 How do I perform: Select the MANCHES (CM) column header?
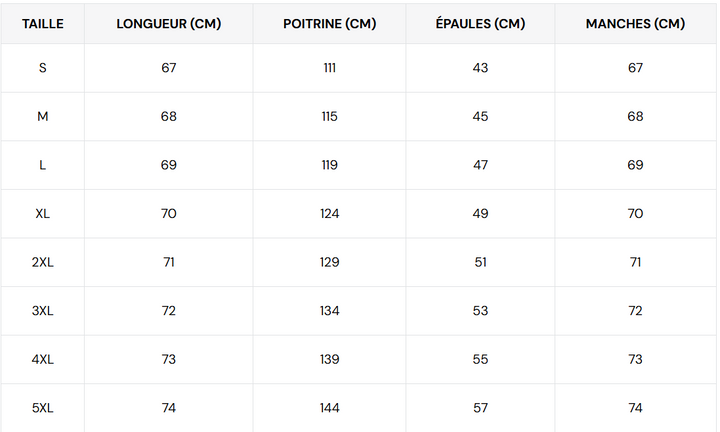[x=635, y=23]
